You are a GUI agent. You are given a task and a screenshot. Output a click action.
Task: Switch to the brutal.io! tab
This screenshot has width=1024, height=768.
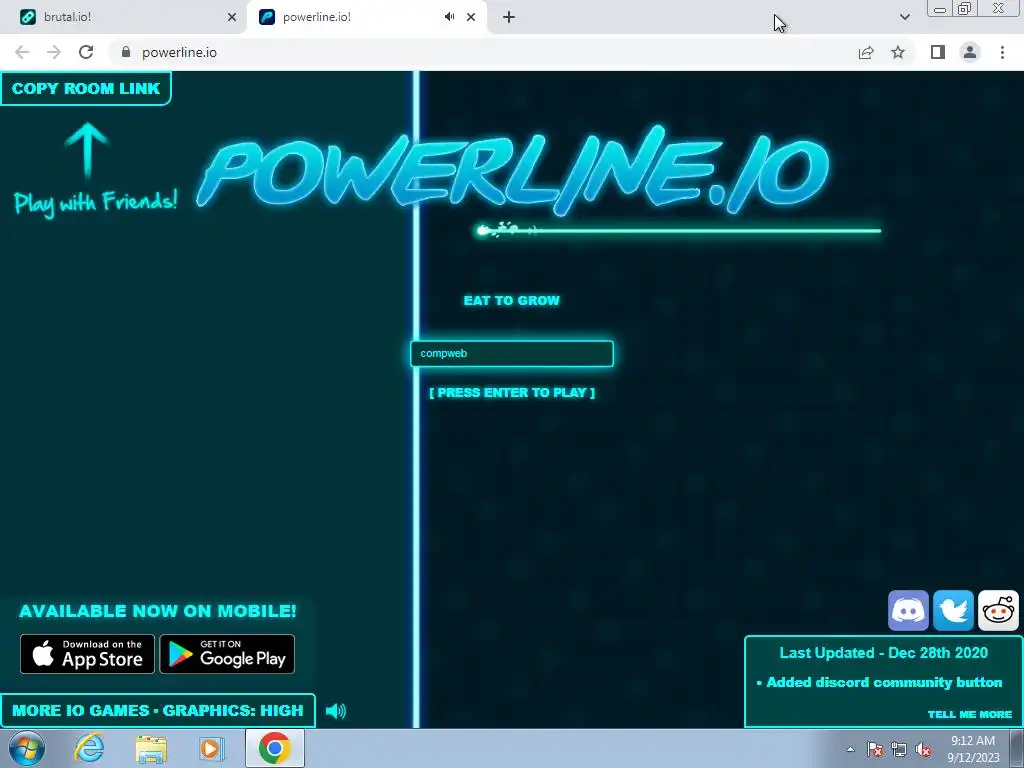point(124,17)
